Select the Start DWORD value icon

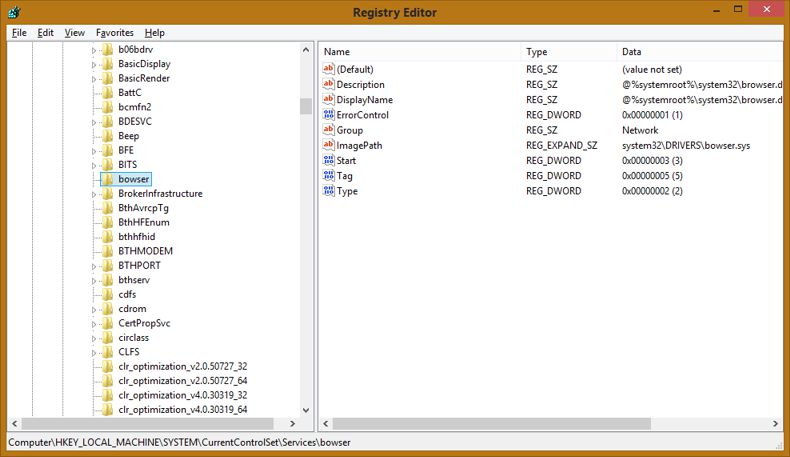tap(328, 160)
